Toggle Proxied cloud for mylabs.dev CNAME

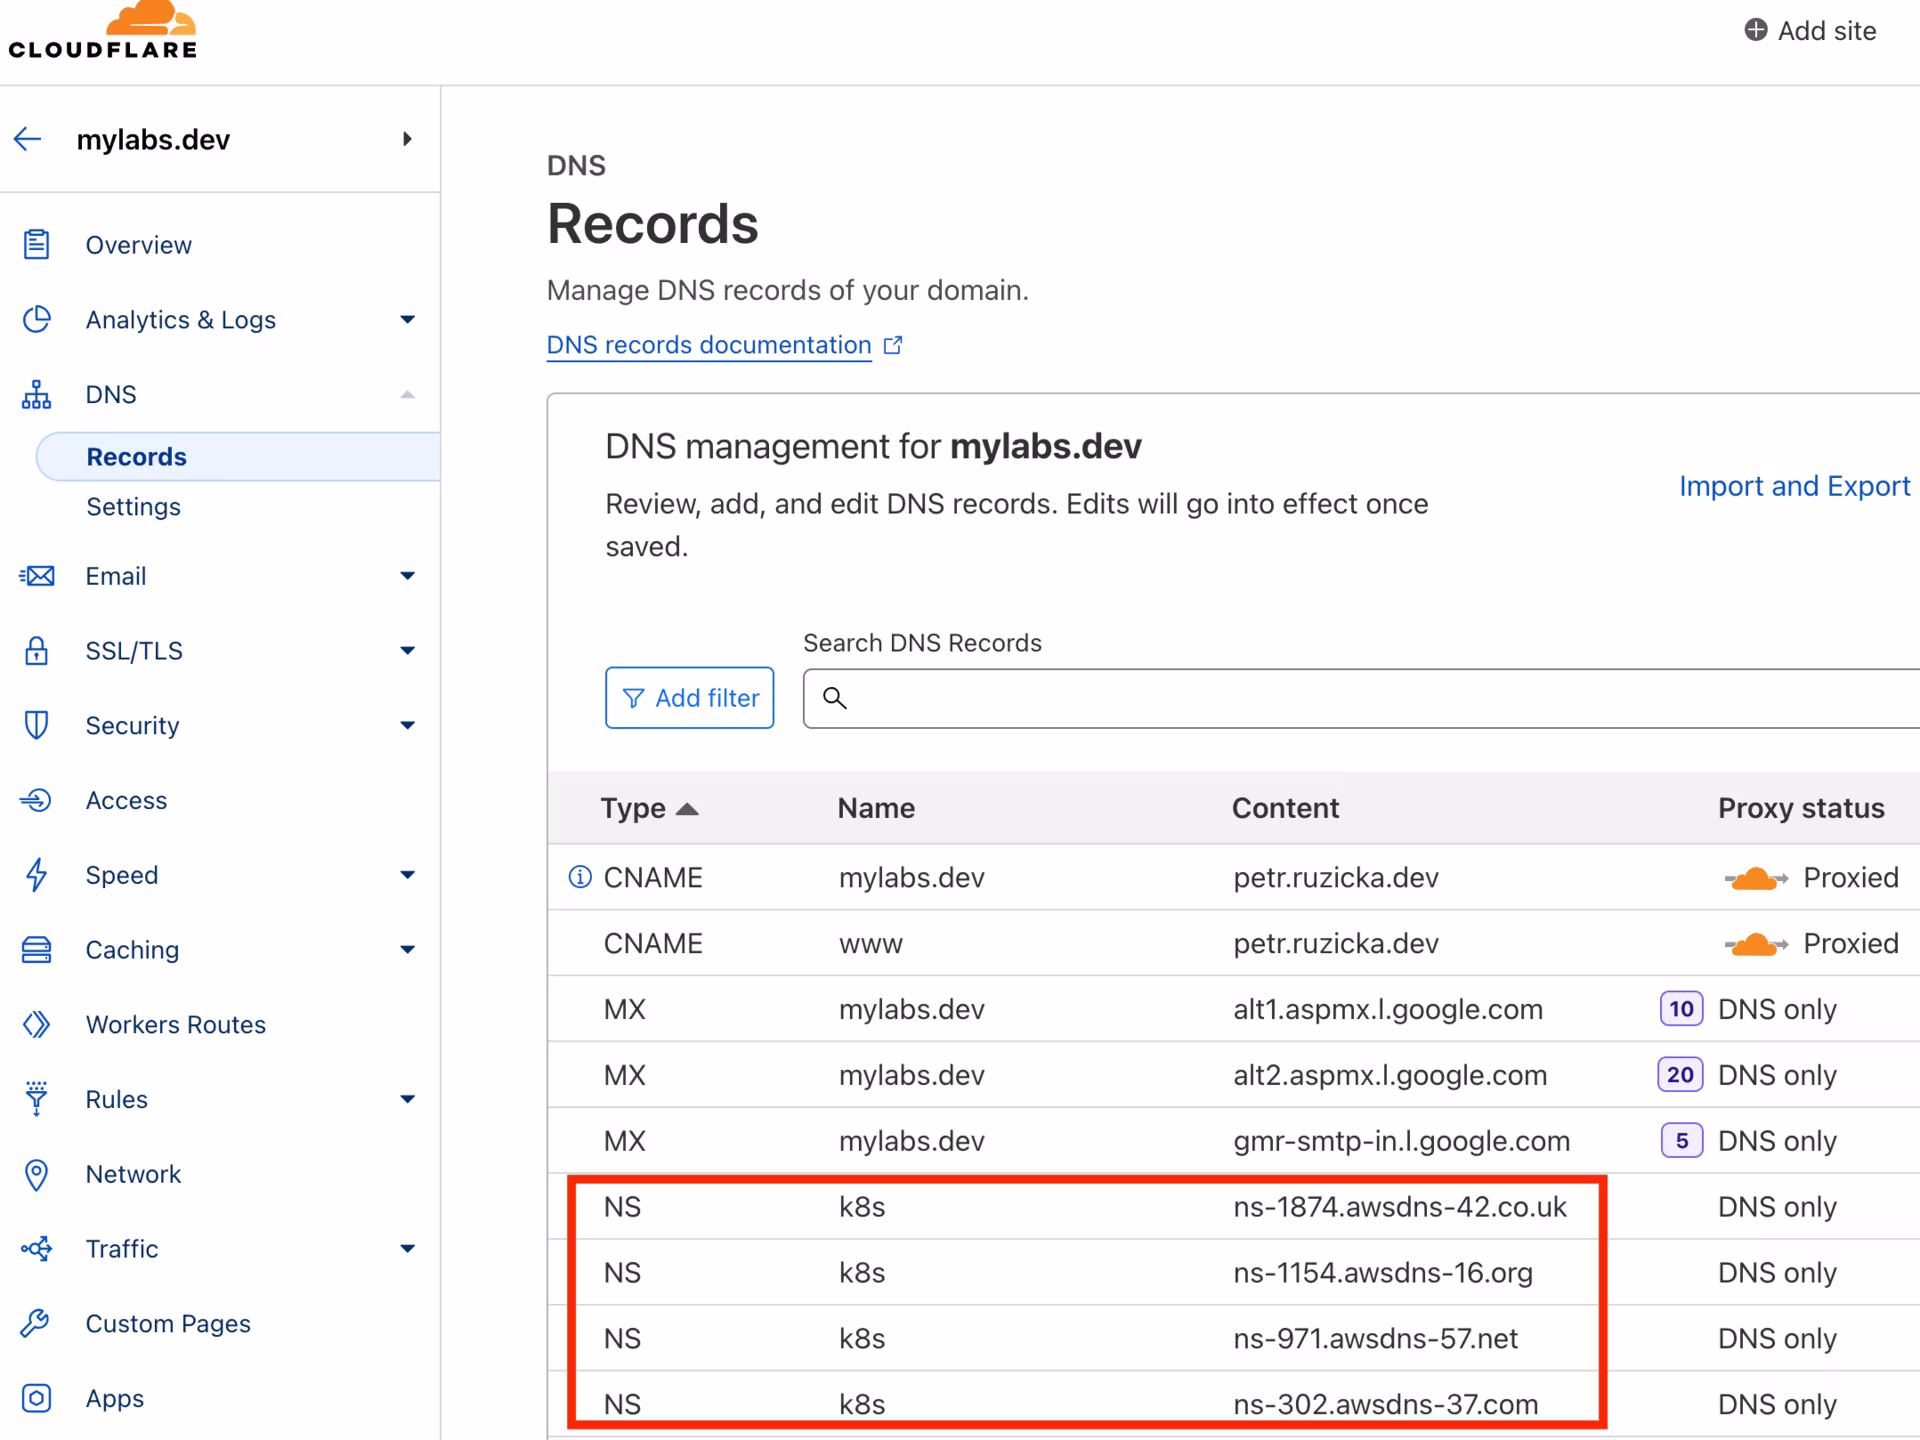coord(1756,878)
